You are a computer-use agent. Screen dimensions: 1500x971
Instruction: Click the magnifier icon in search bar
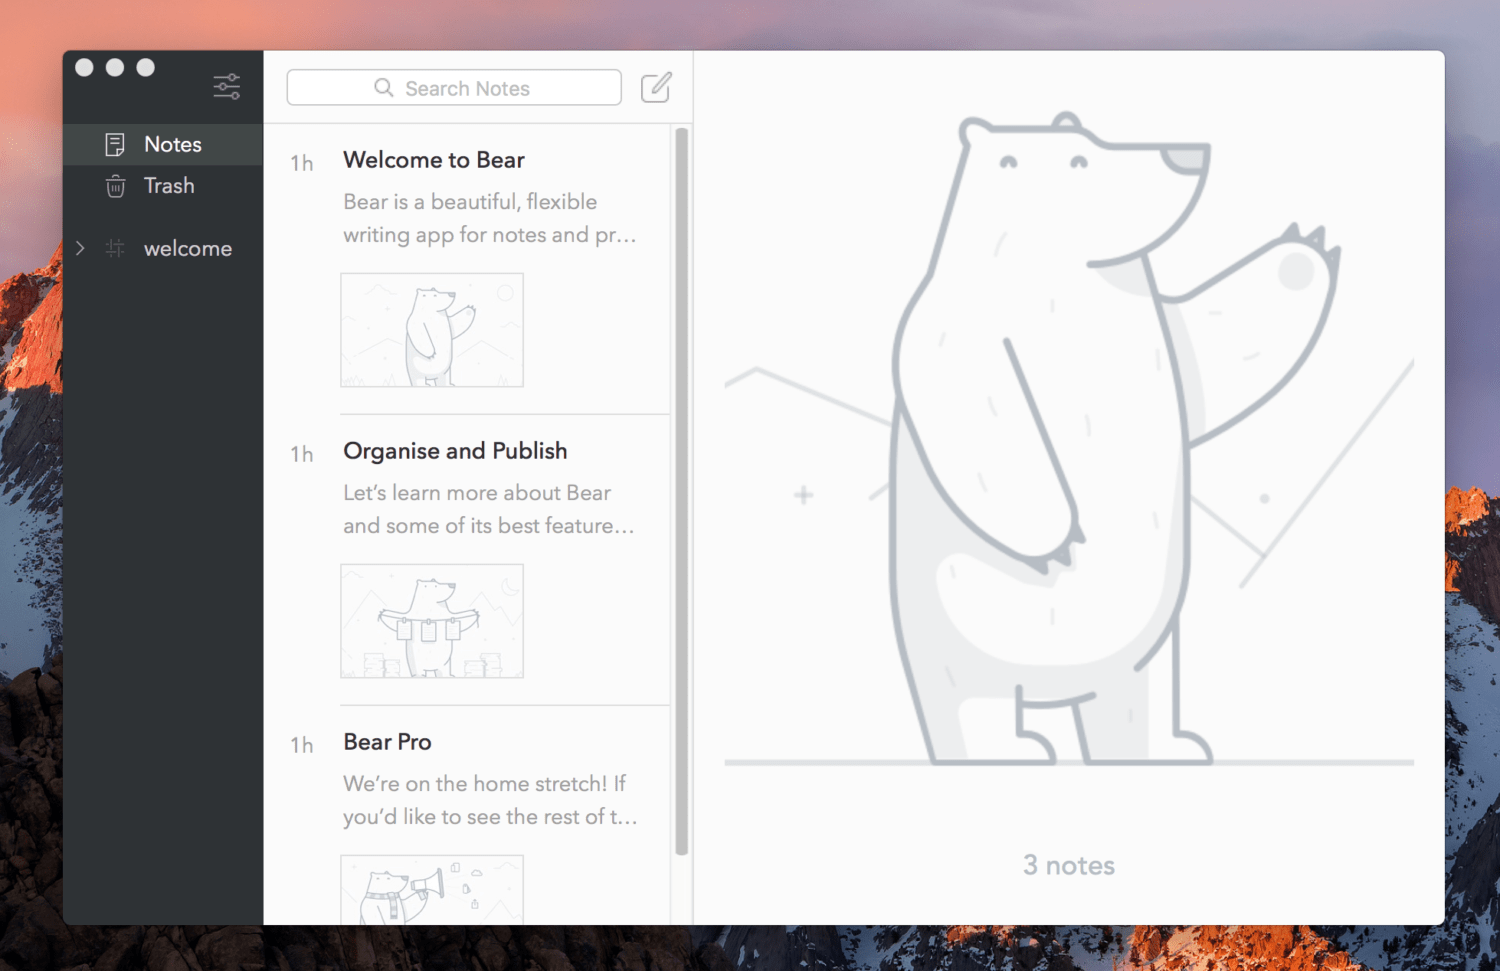[384, 88]
